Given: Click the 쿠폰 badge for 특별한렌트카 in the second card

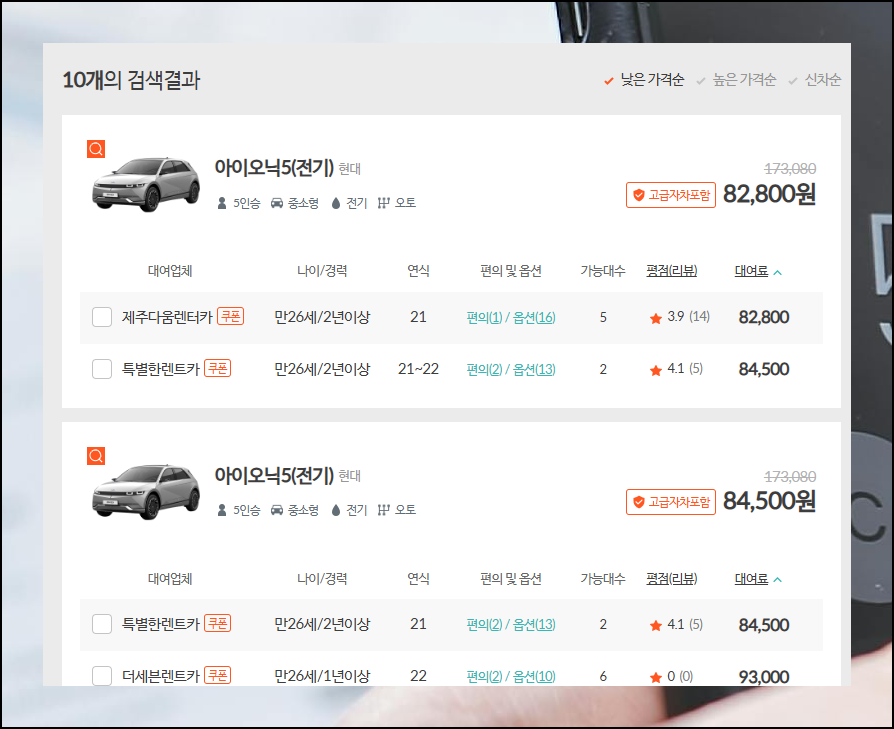Looking at the screenshot, I should pyautogui.click(x=217, y=624).
